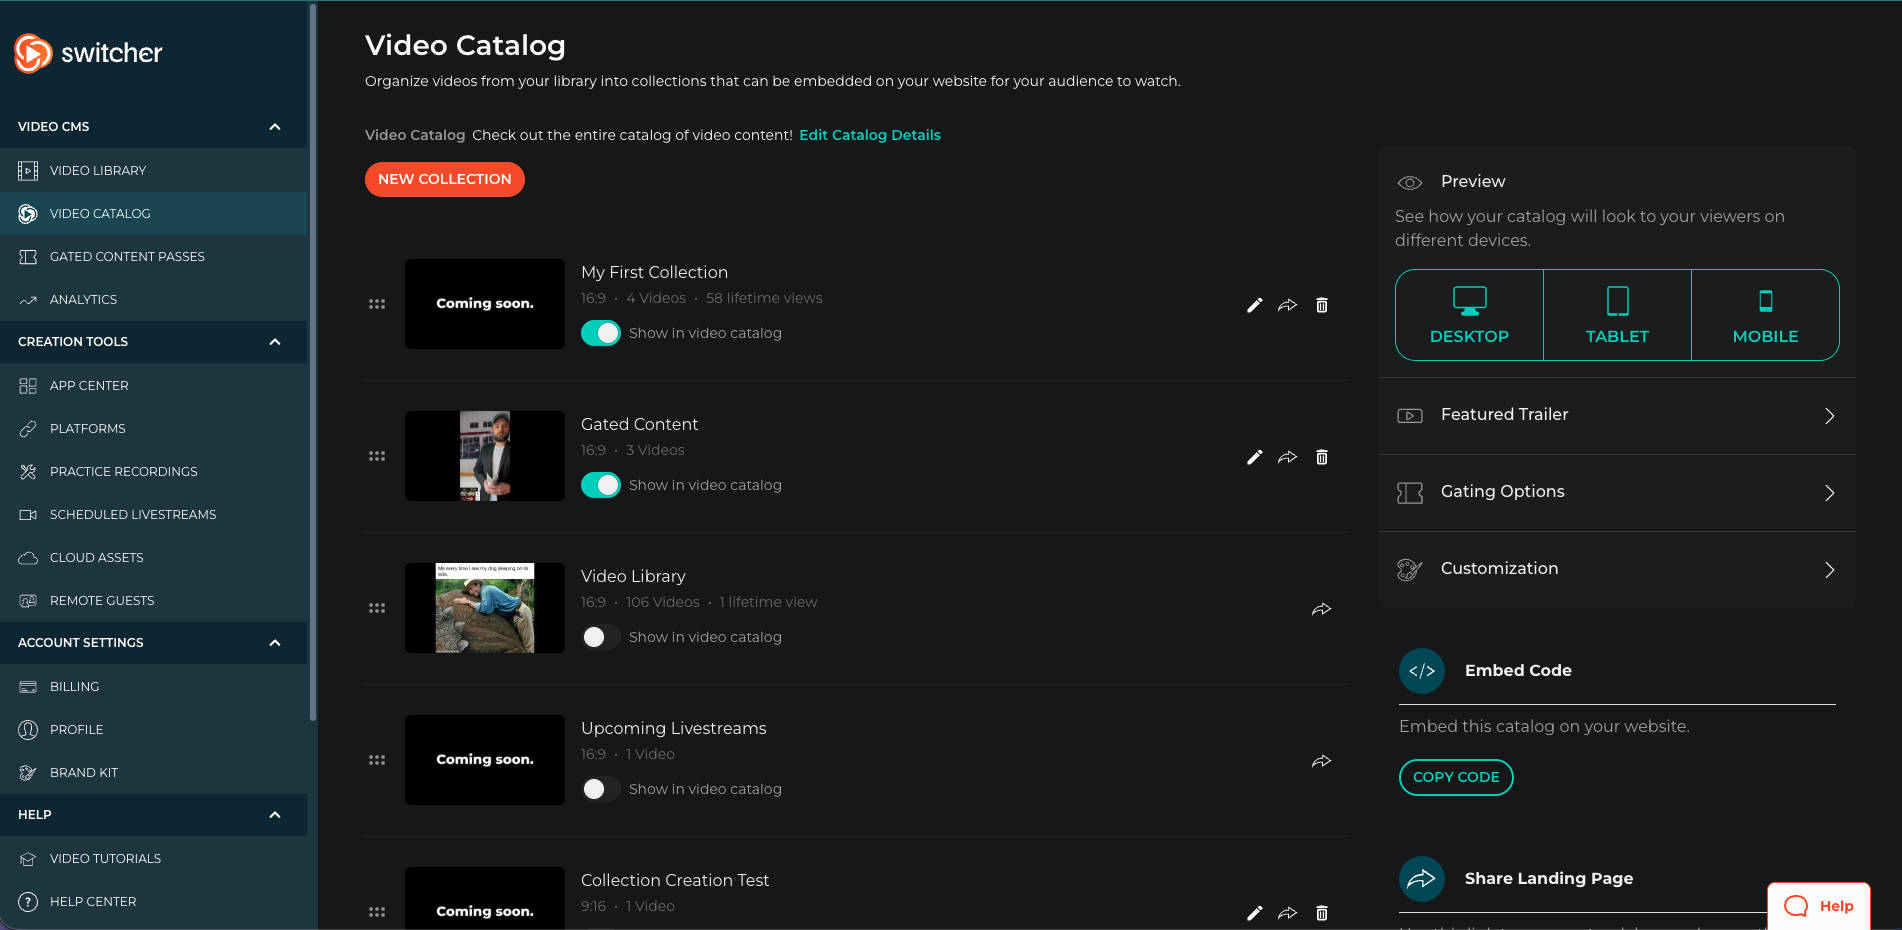
Task: Delete Collection Creation Test trash icon
Action: point(1322,913)
